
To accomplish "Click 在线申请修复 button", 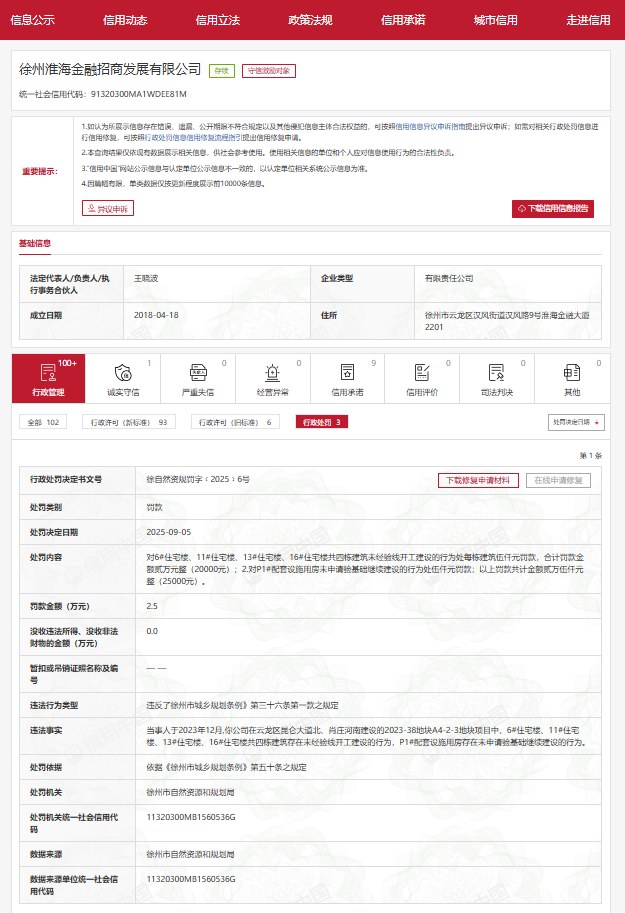I will coord(559,480).
